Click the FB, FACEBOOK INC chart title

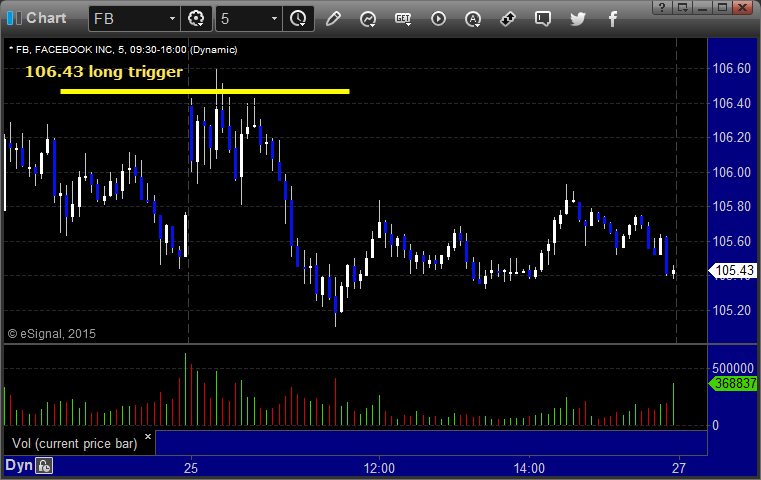[123, 50]
